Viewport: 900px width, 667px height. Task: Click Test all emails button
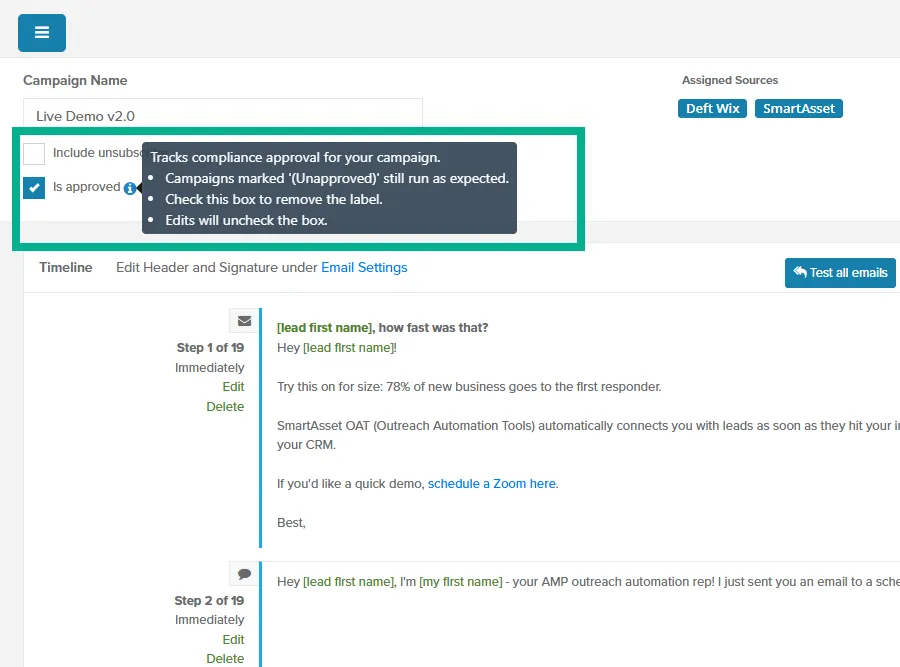(840, 273)
